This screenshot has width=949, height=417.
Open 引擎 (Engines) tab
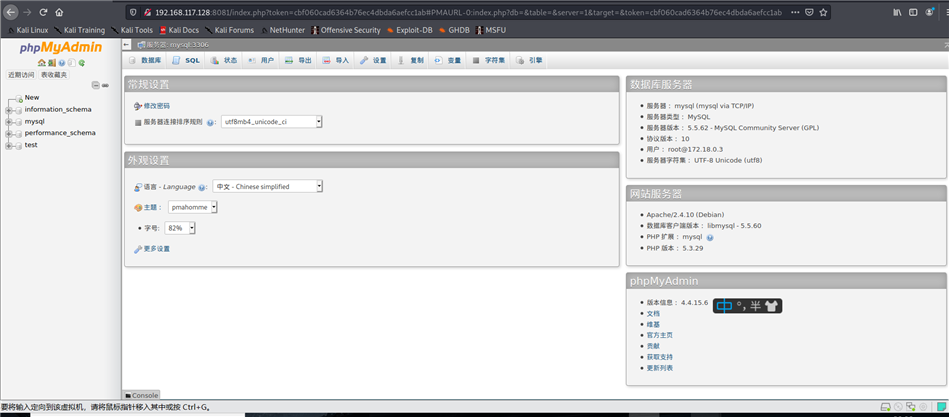529,61
